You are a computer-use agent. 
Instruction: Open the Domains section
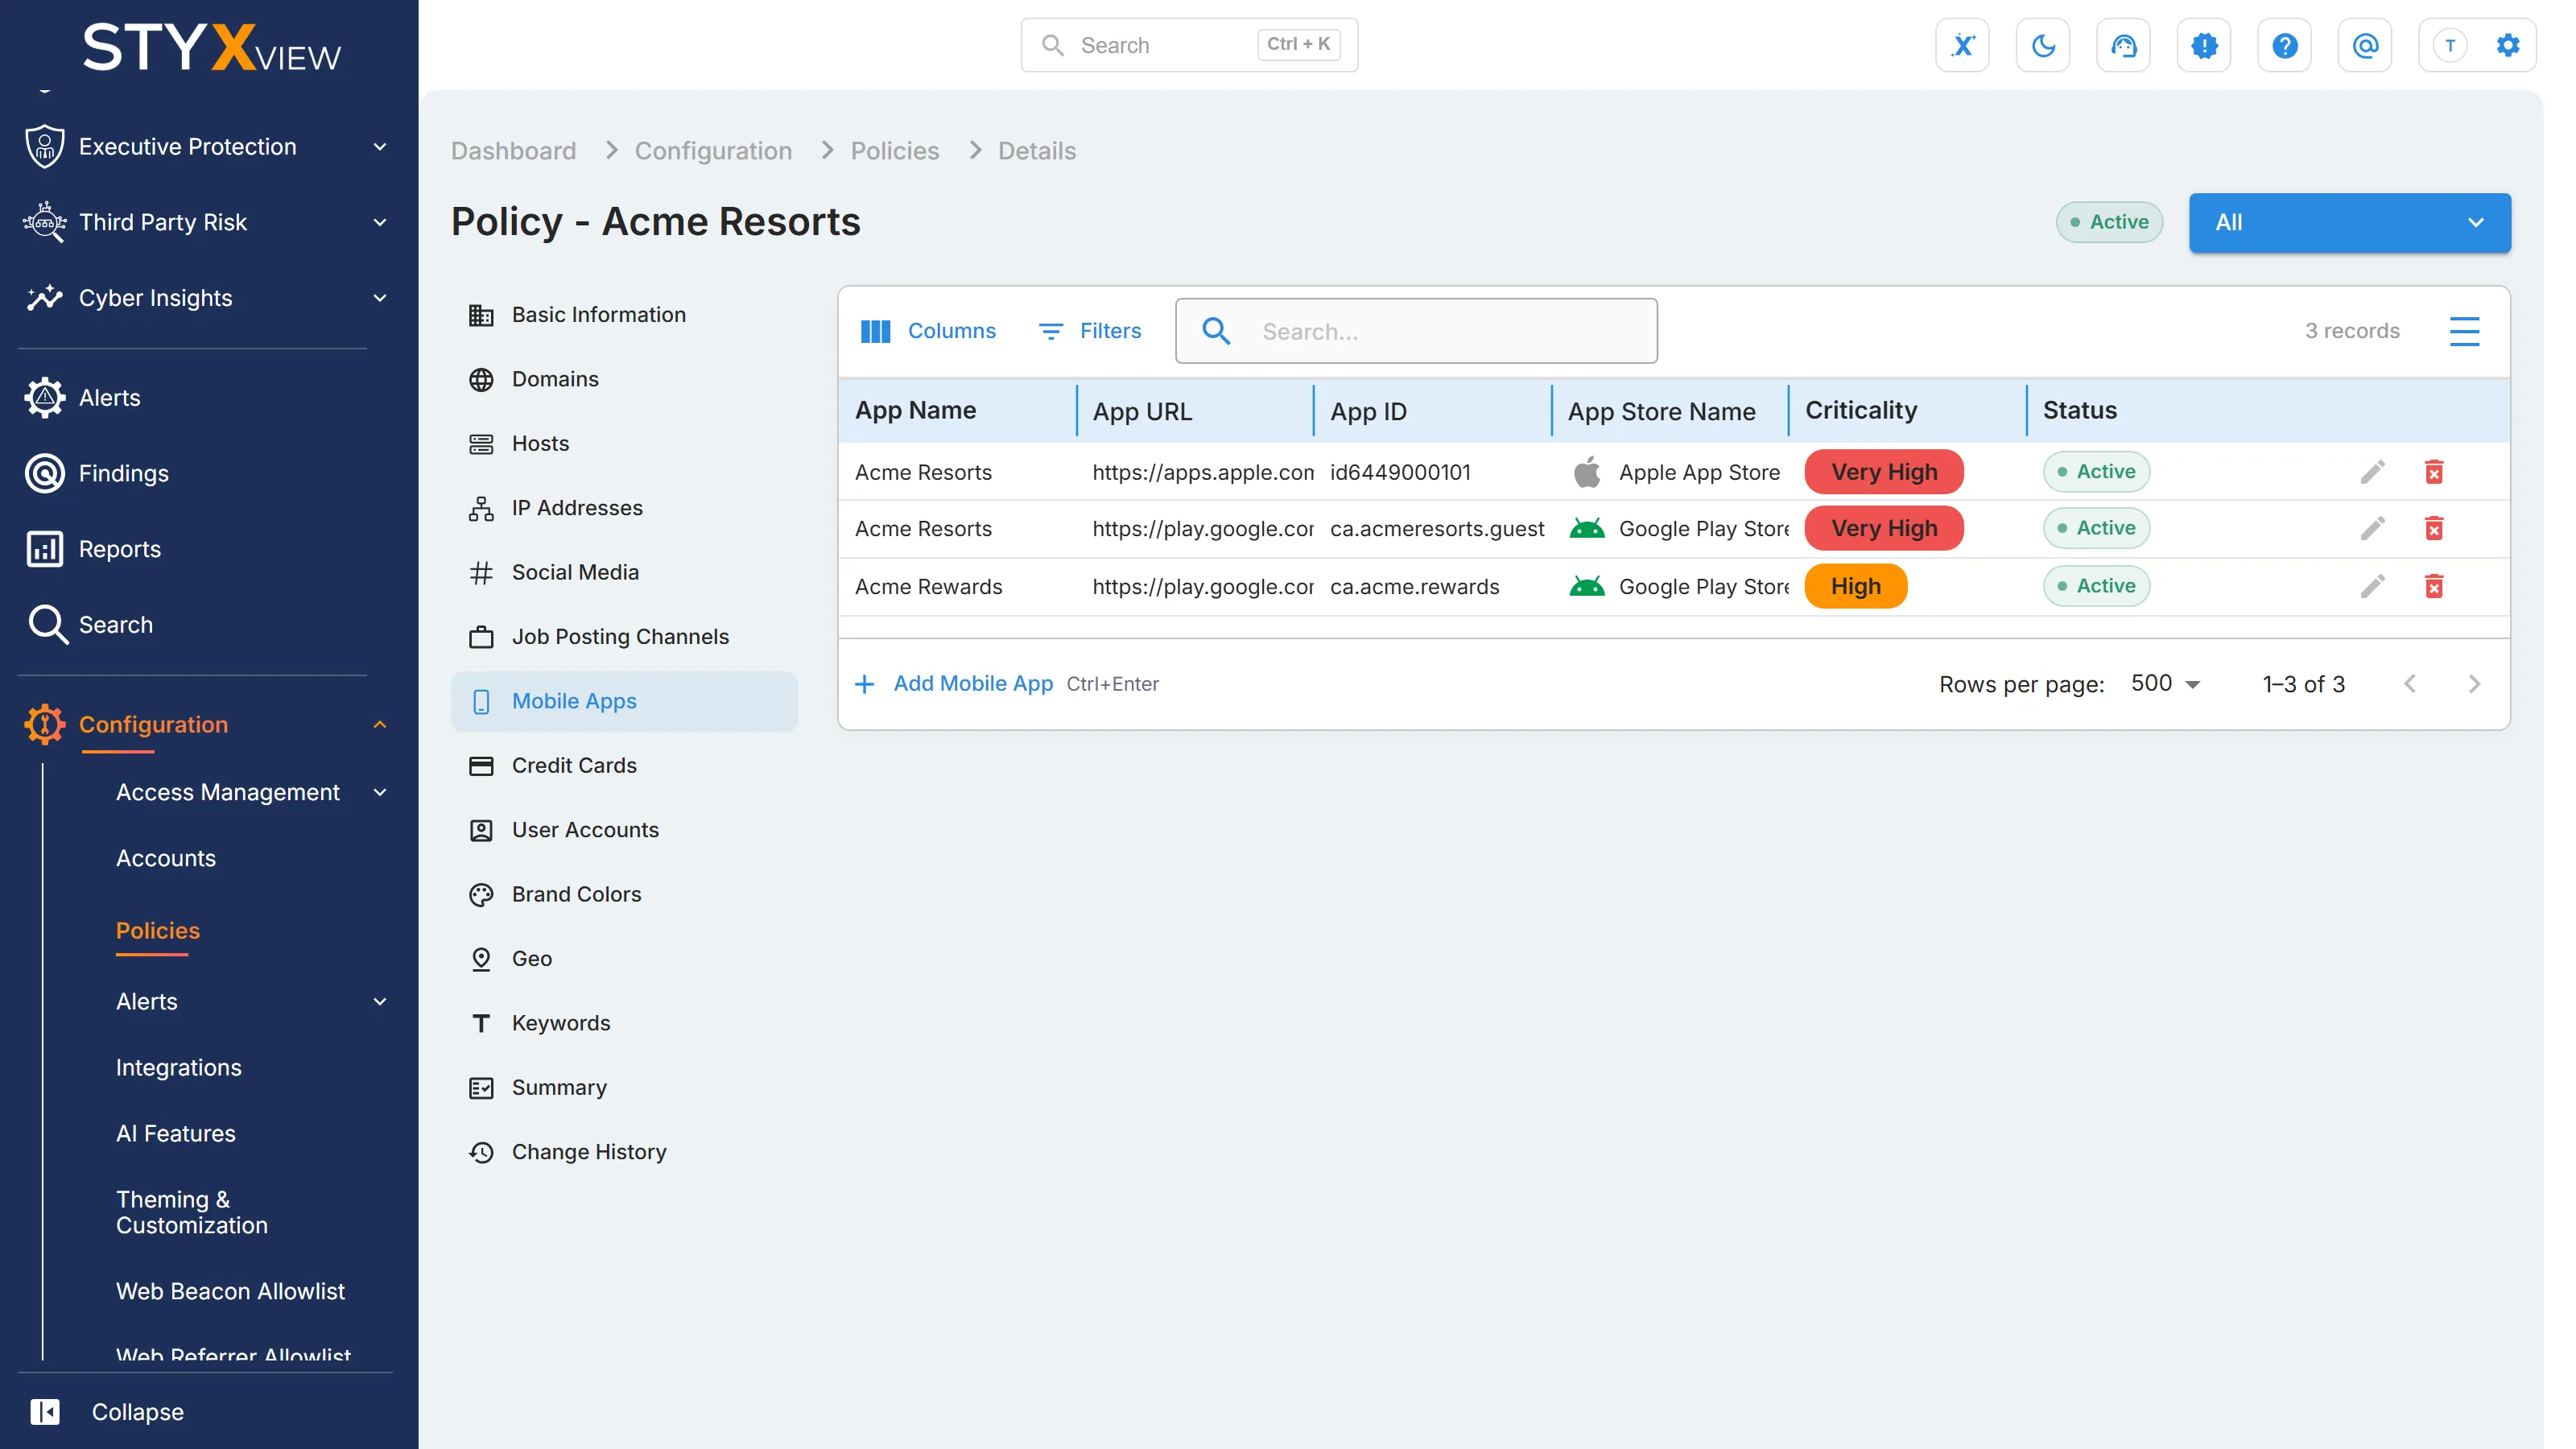coord(624,379)
